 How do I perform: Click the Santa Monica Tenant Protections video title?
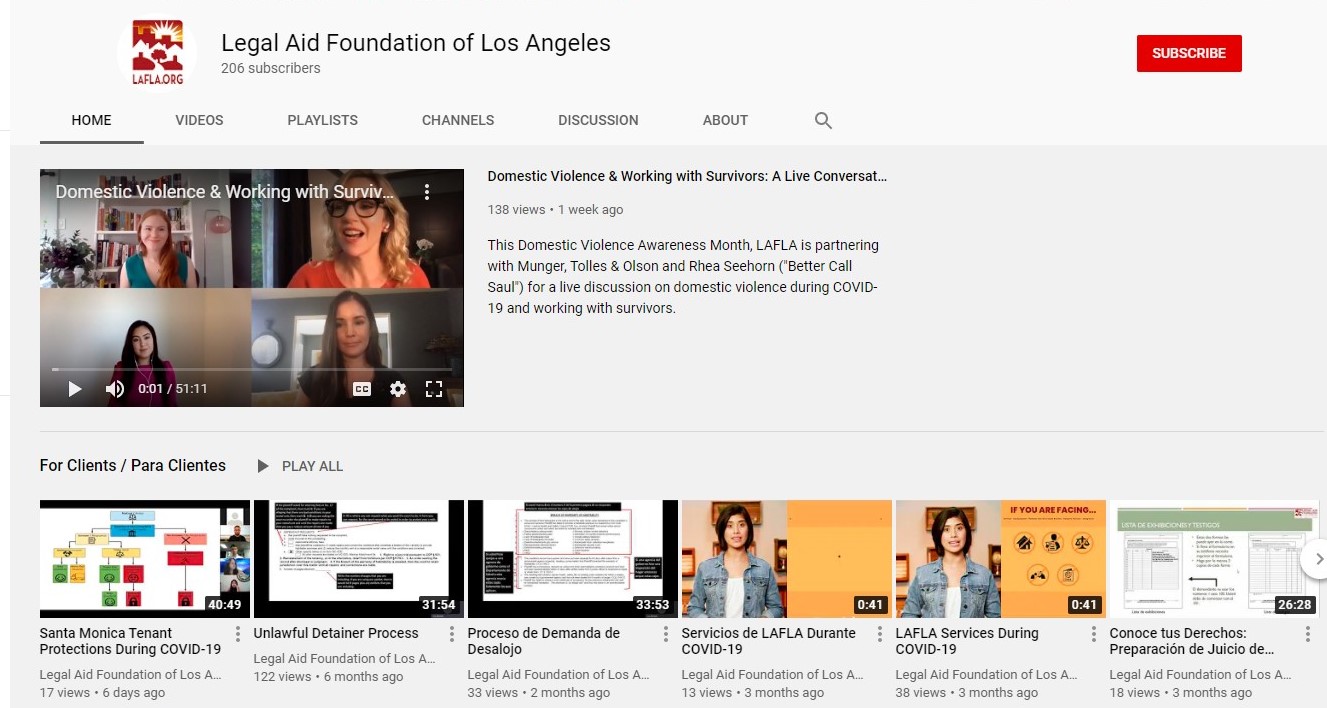(130, 641)
